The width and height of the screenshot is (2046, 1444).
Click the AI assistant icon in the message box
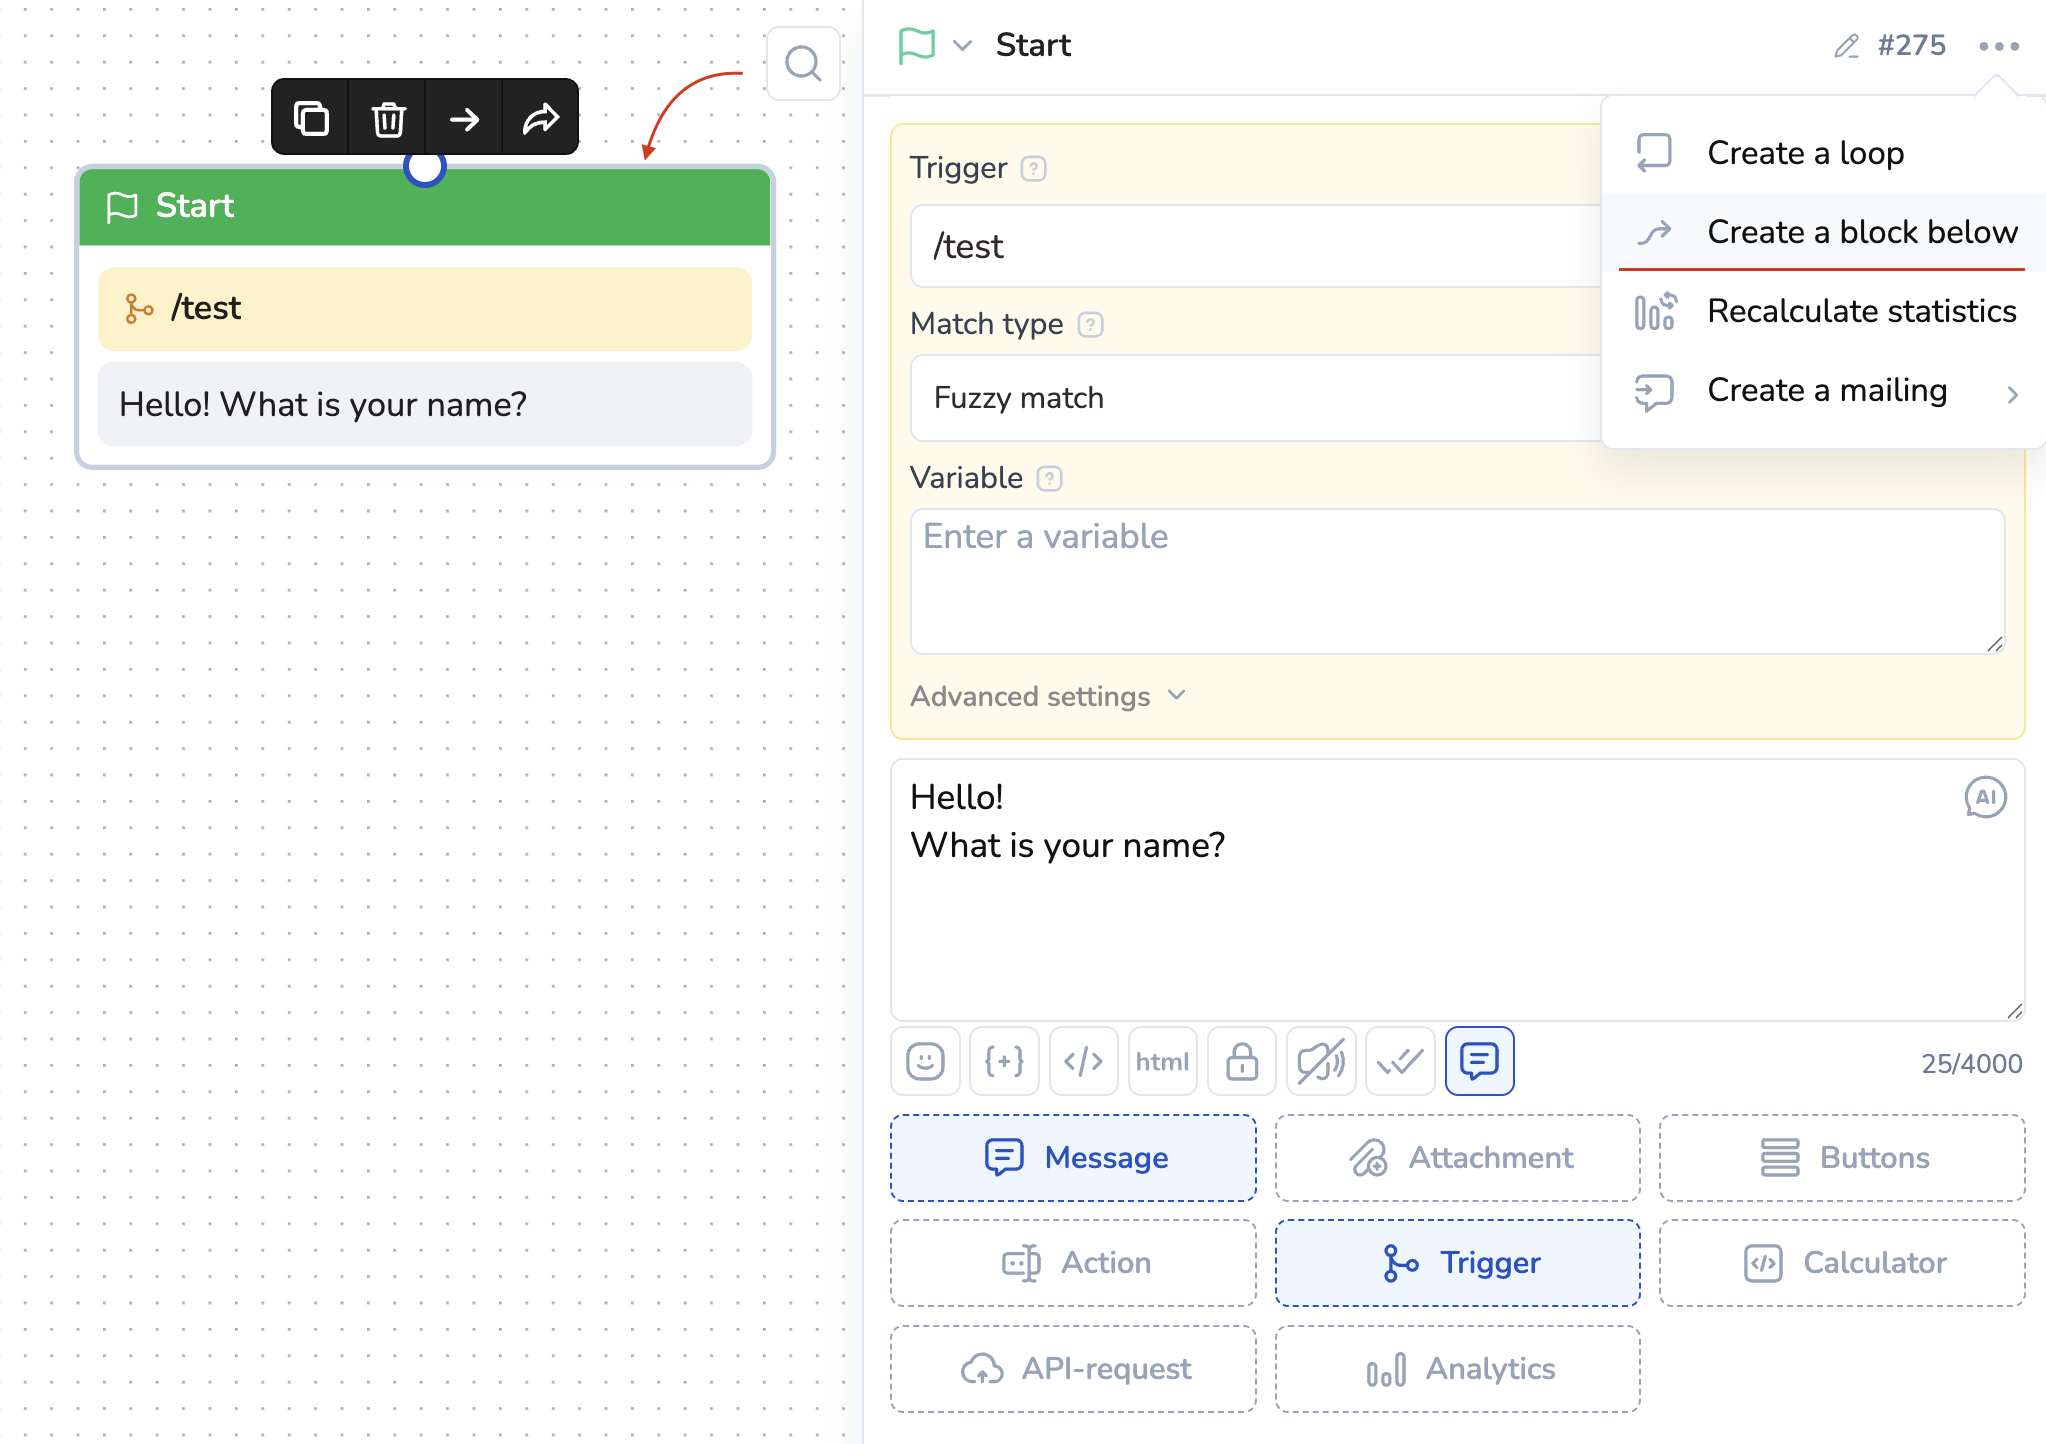coord(1985,797)
